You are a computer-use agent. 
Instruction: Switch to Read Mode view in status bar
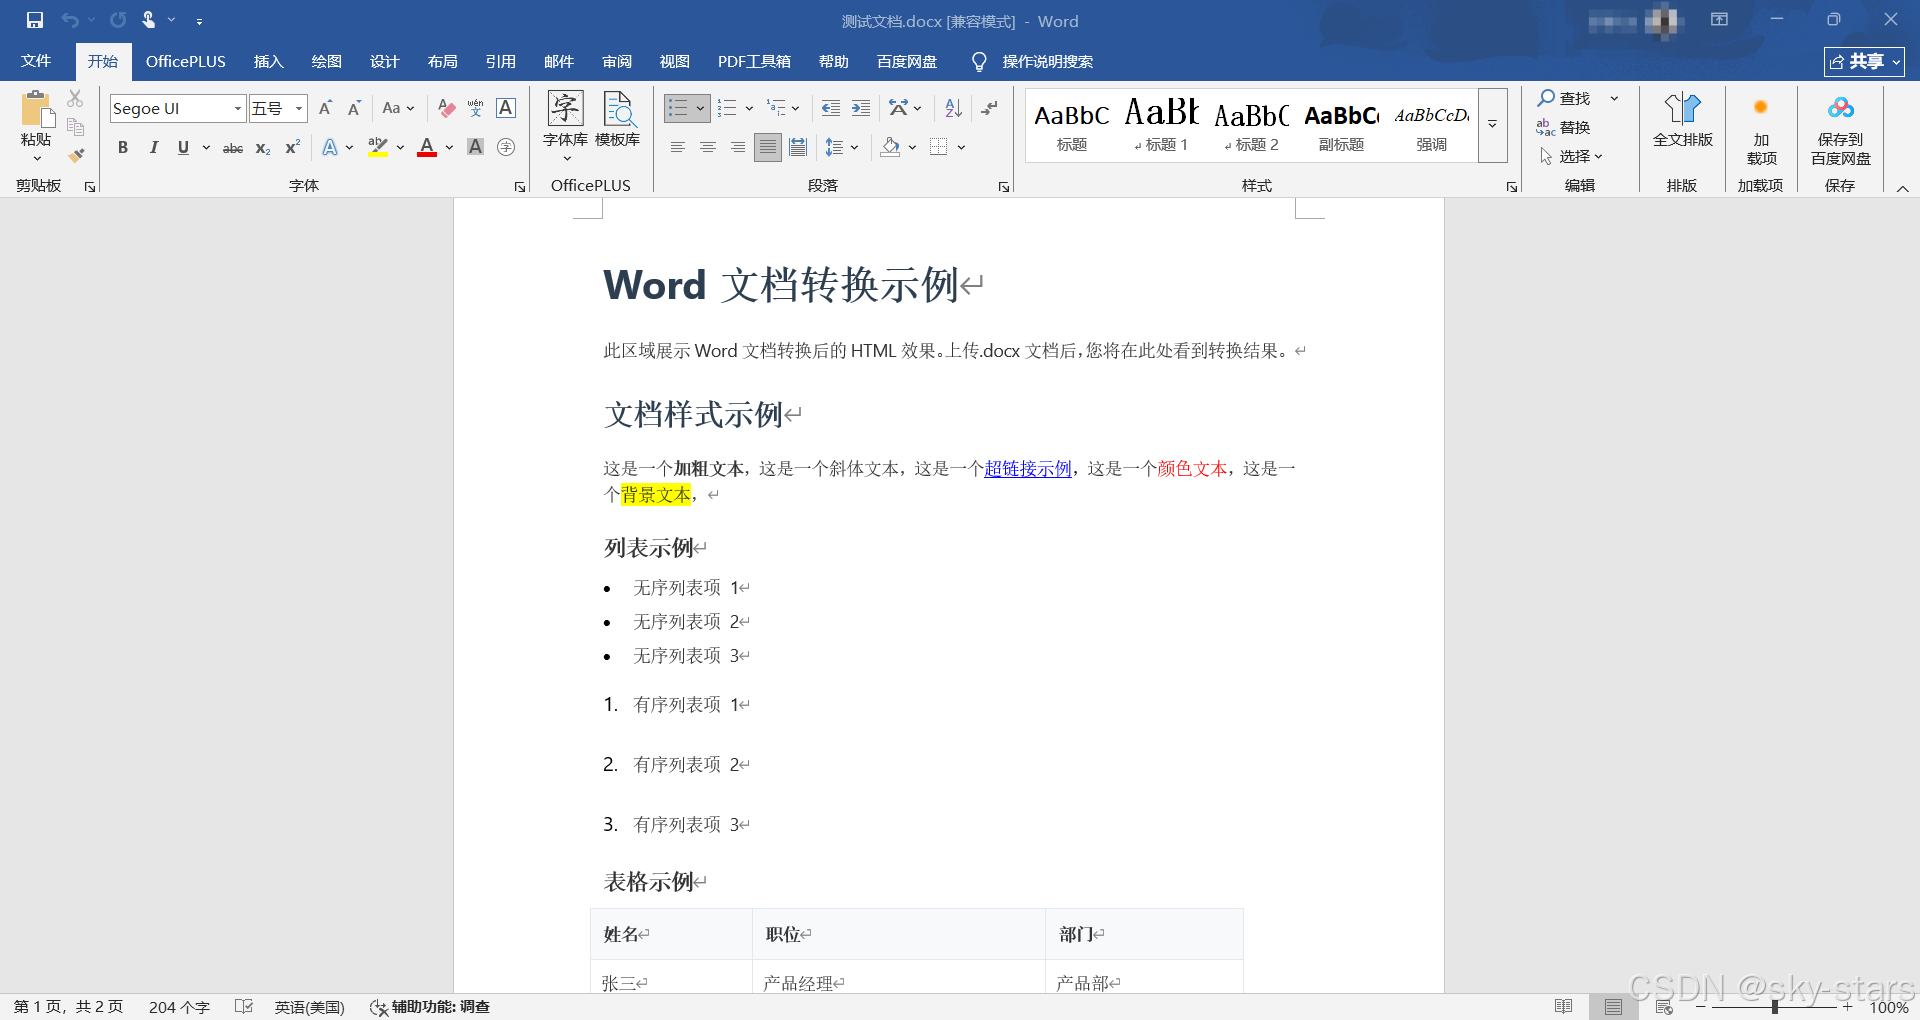click(x=1564, y=1006)
